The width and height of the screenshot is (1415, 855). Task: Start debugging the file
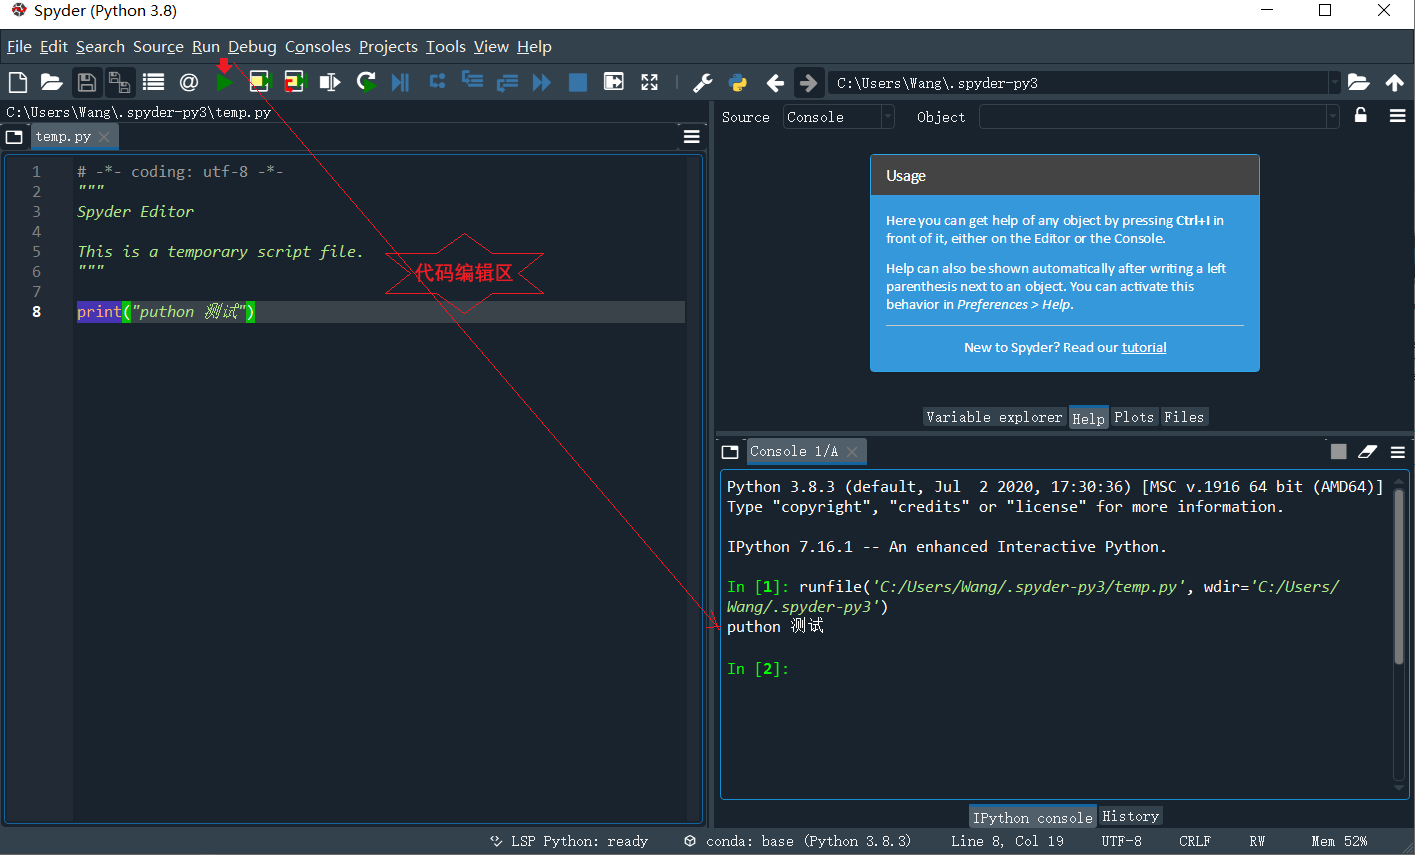[400, 82]
